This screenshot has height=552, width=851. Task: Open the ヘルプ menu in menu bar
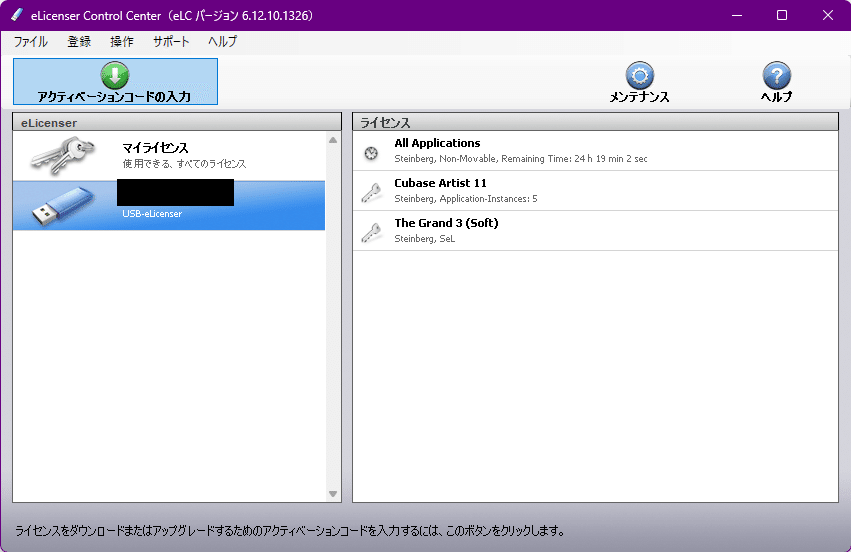tap(223, 41)
